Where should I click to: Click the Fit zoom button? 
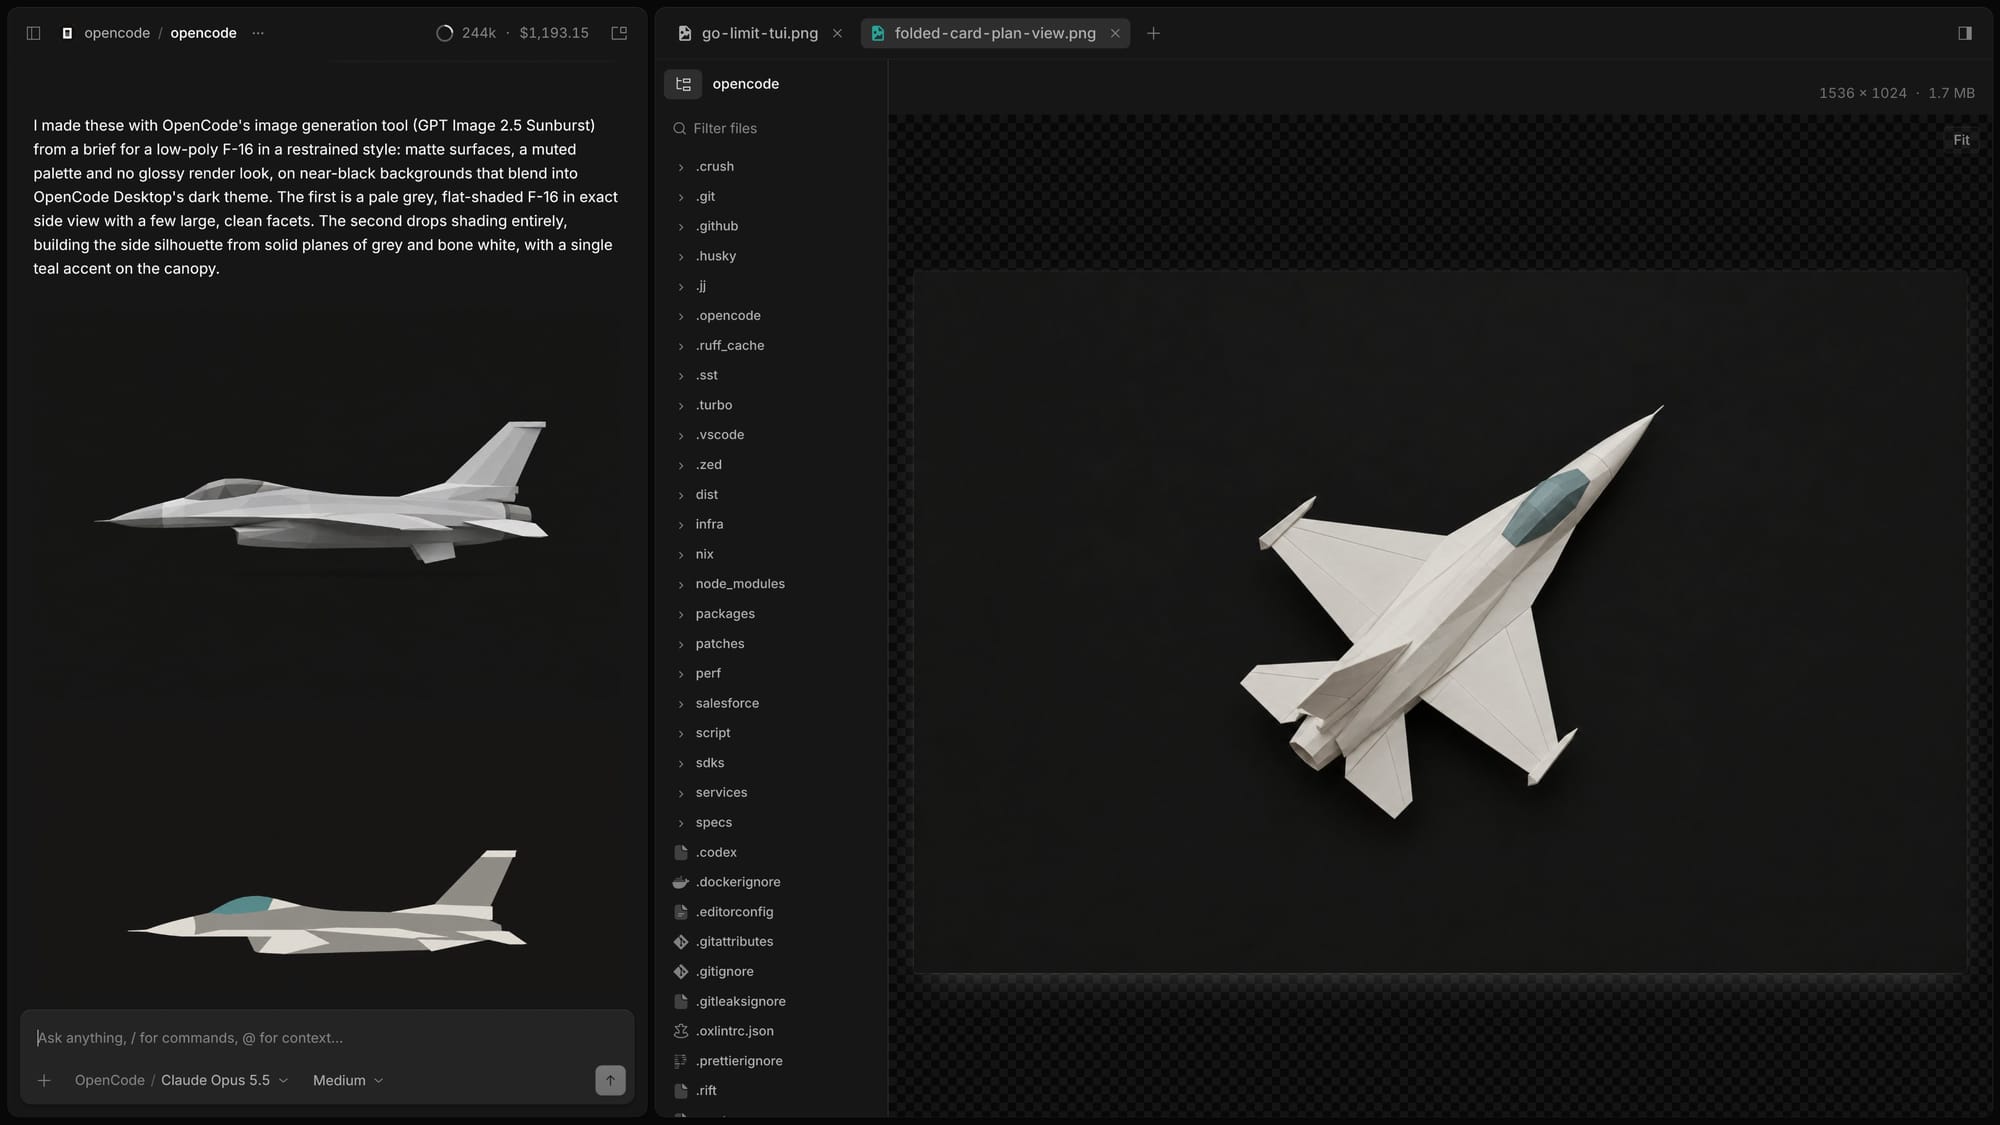(x=1961, y=140)
